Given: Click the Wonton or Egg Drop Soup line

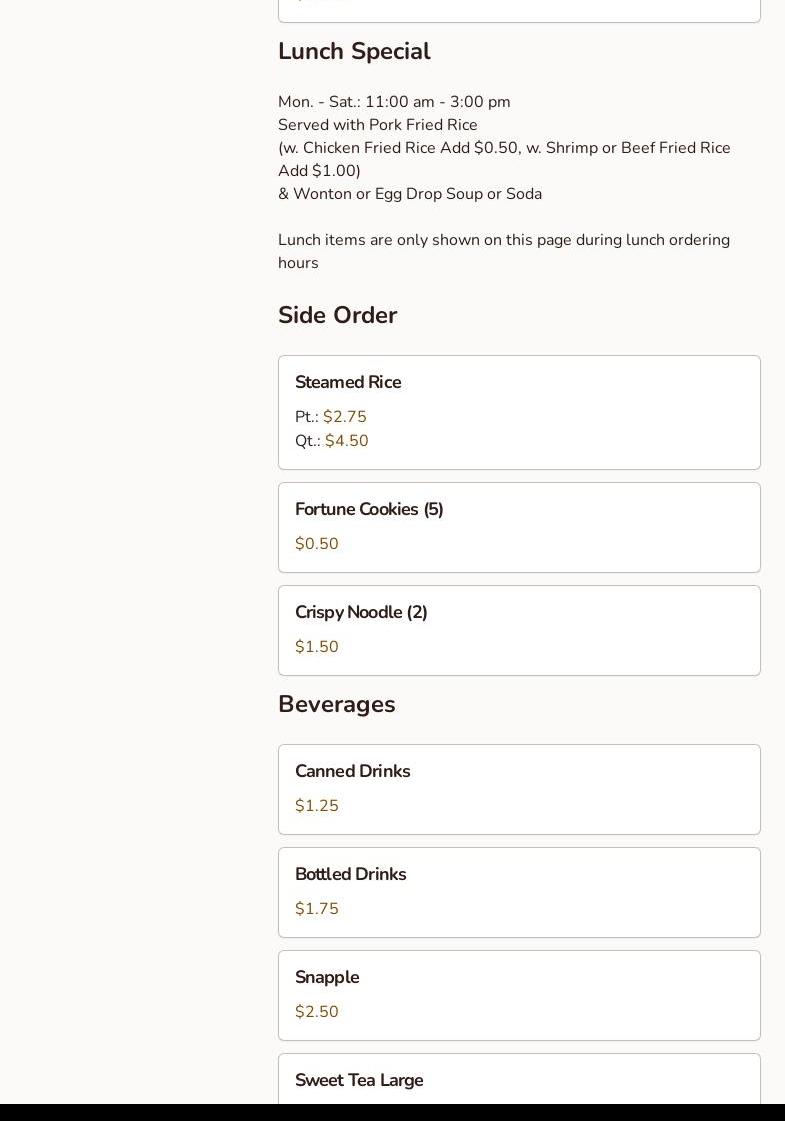Looking at the screenshot, I should pyautogui.click(x=410, y=194).
